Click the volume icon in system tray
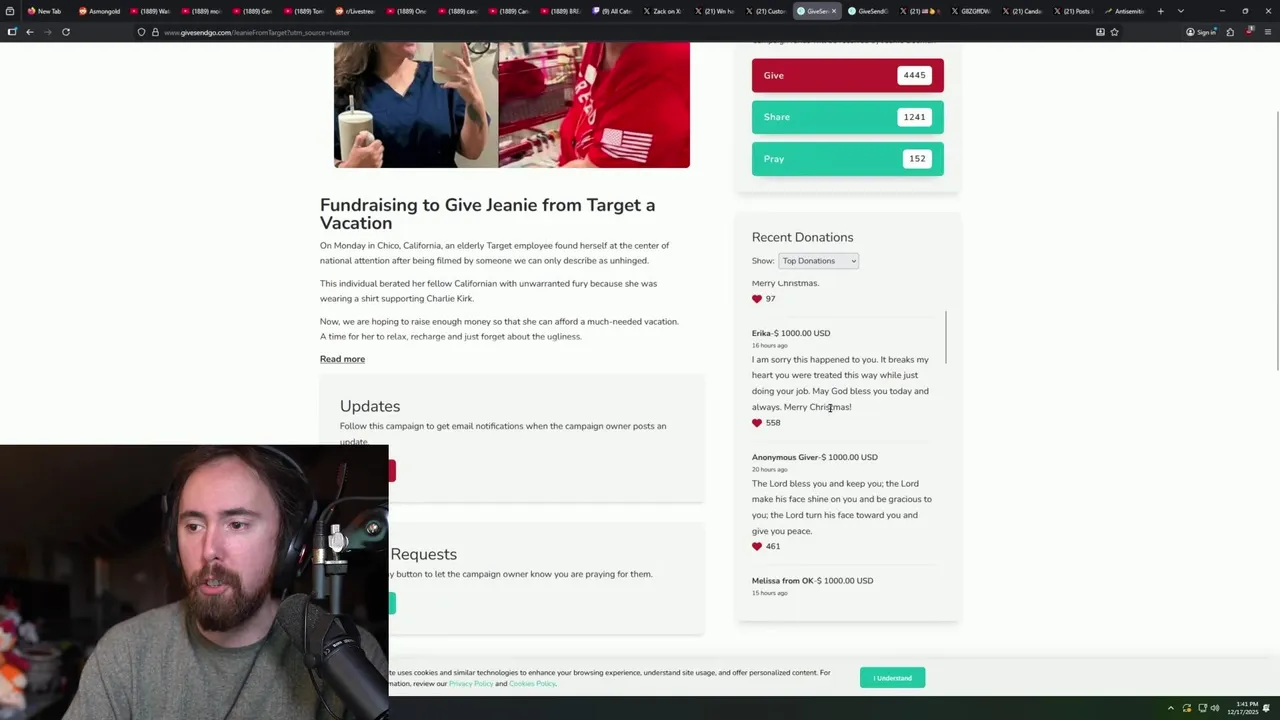 coord(1215,708)
